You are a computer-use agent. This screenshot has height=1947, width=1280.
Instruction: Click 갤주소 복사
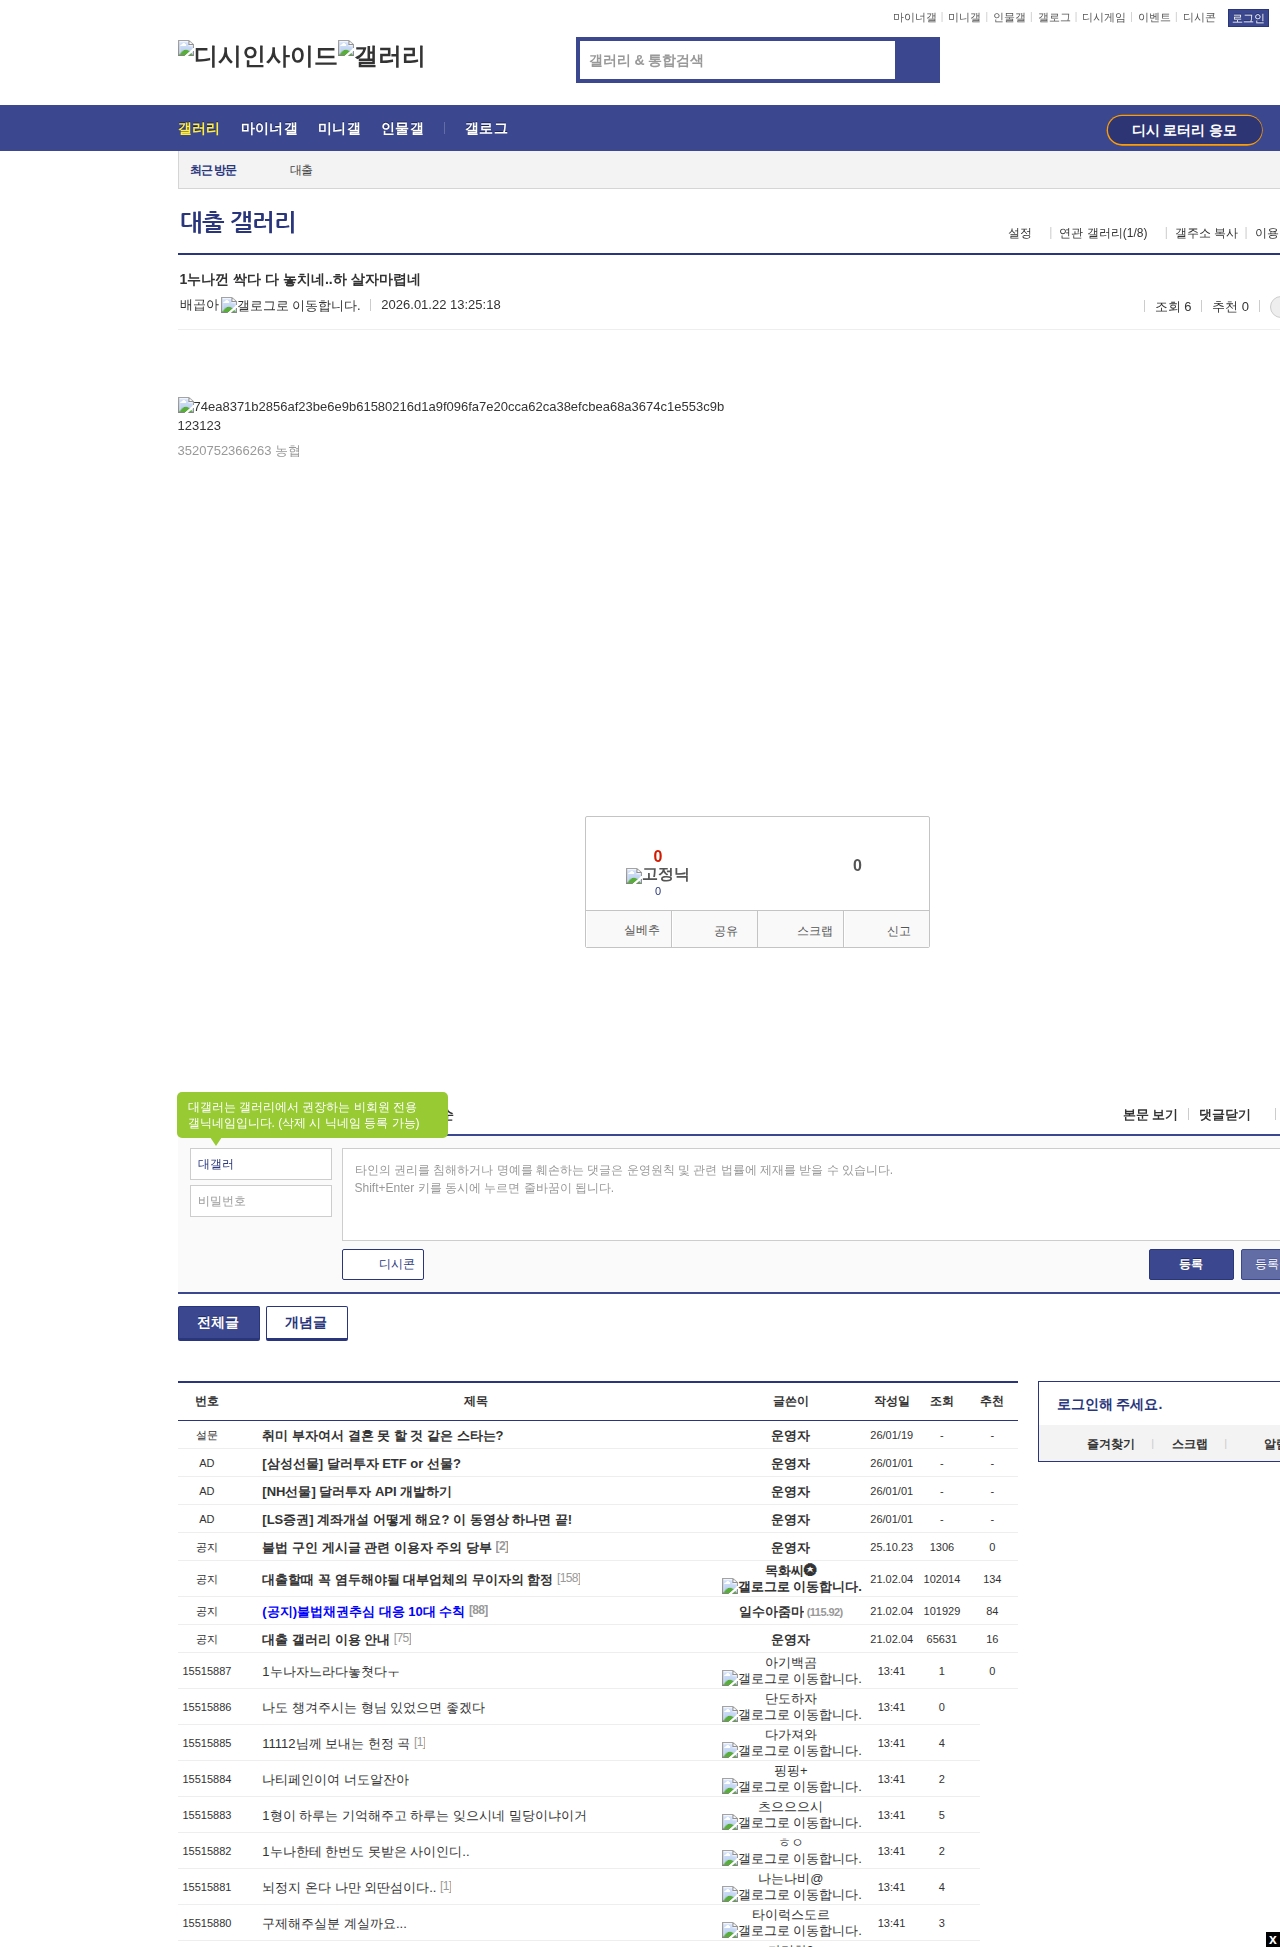pos(1206,233)
